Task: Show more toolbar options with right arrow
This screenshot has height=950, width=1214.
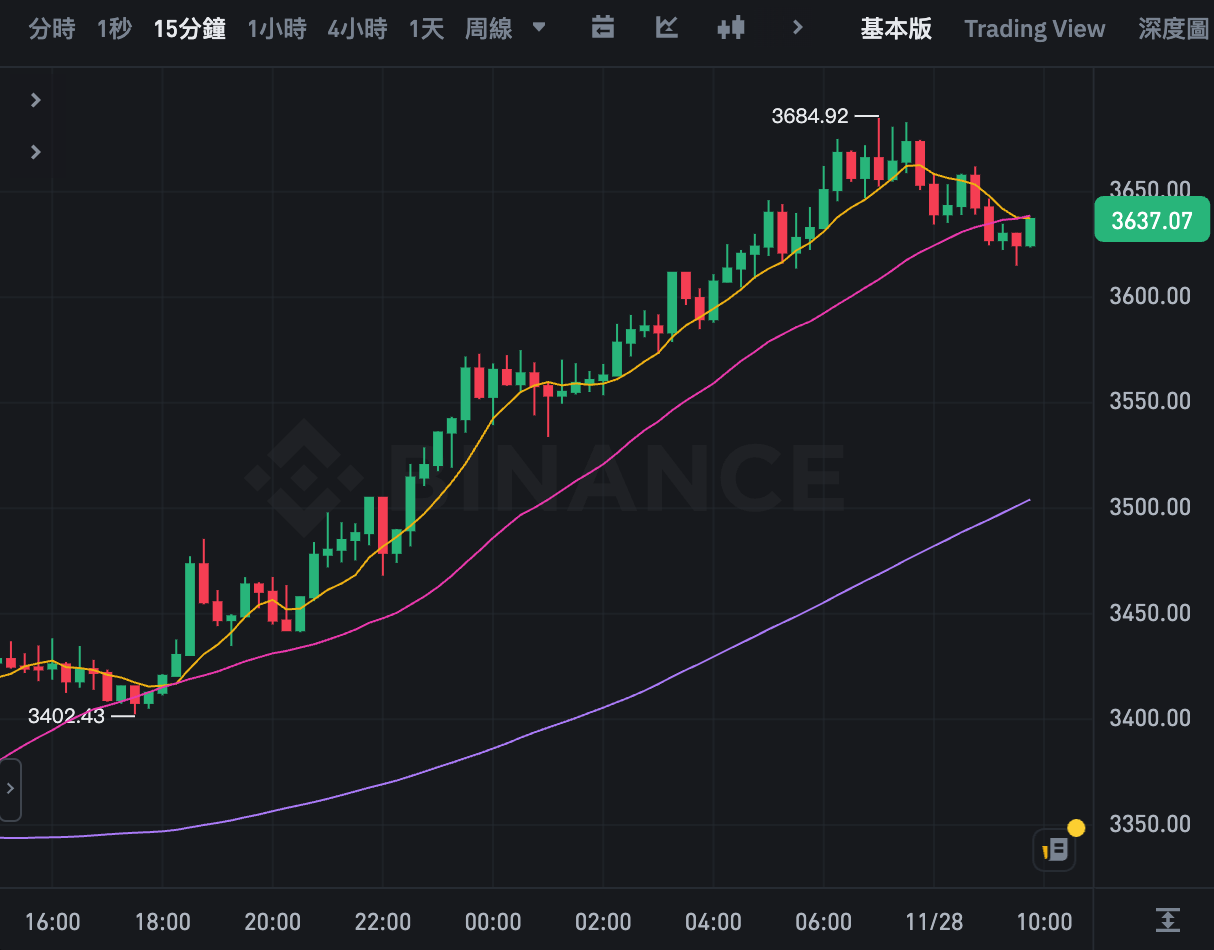Action: (x=797, y=28)
